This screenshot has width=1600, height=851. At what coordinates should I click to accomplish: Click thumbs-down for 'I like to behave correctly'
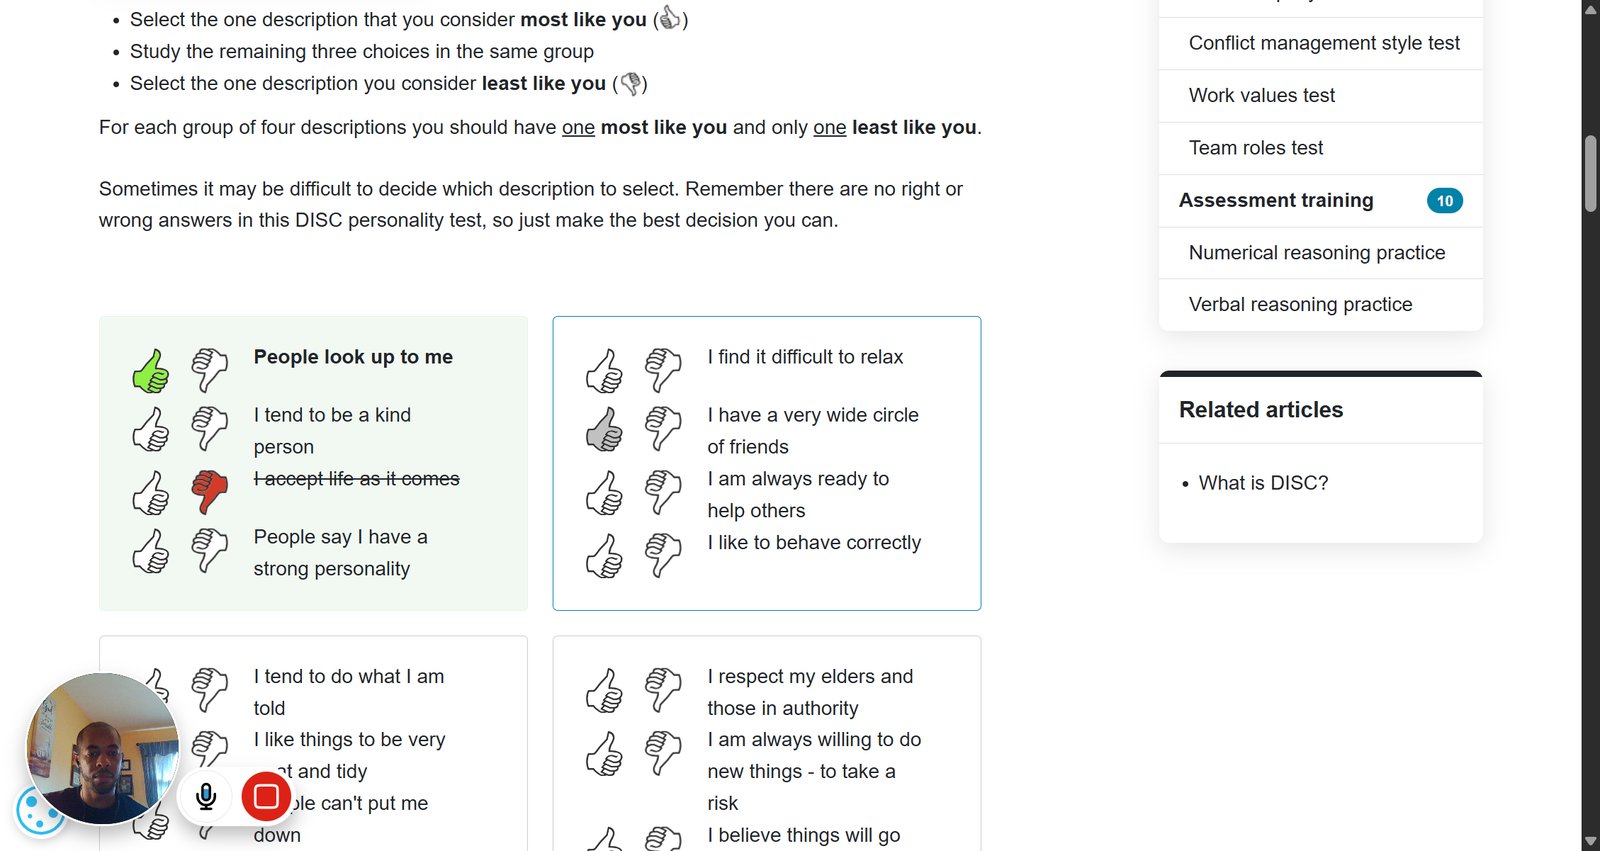tap(663, 556)
